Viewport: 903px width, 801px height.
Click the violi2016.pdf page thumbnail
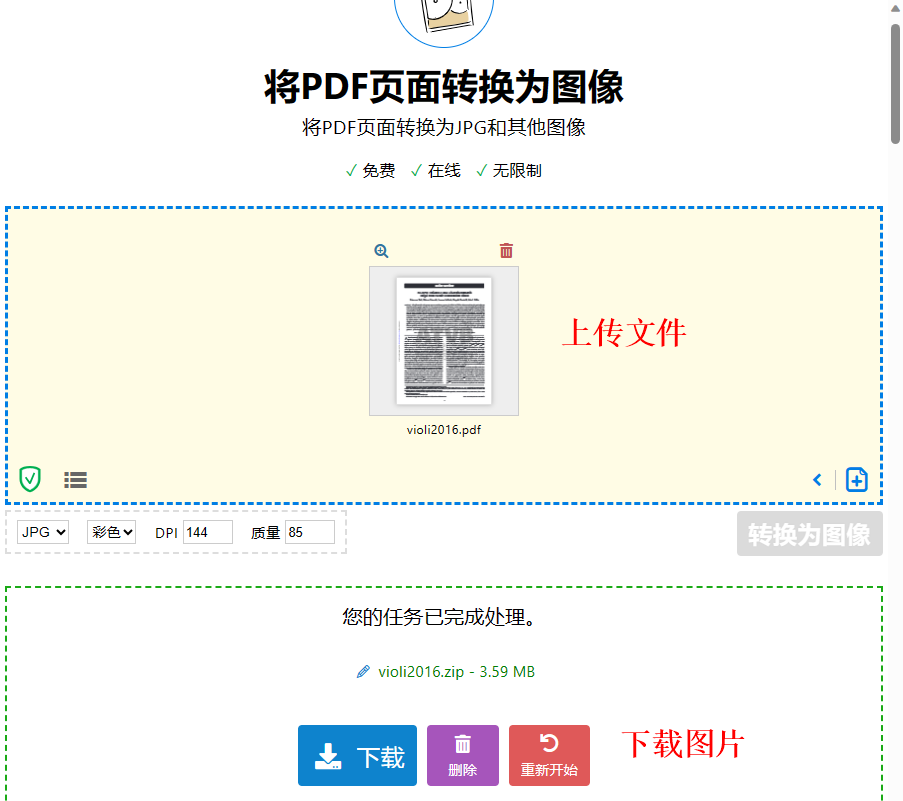(444, 341)
